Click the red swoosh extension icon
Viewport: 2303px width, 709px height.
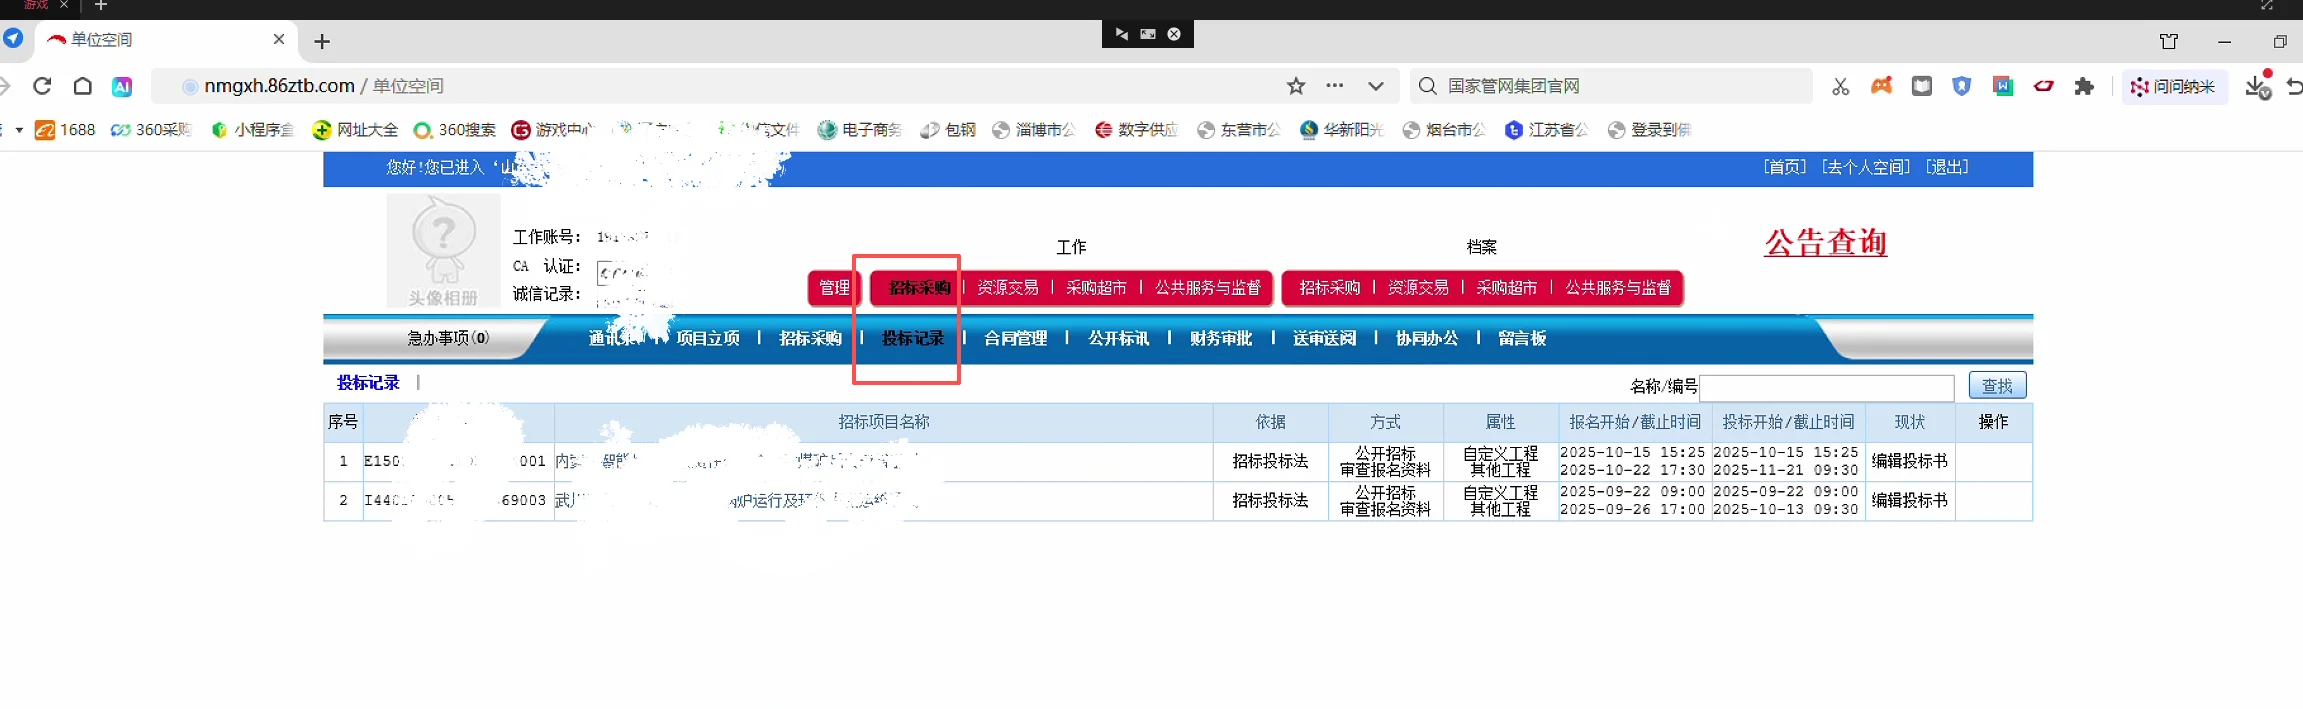coord(2044,86)
